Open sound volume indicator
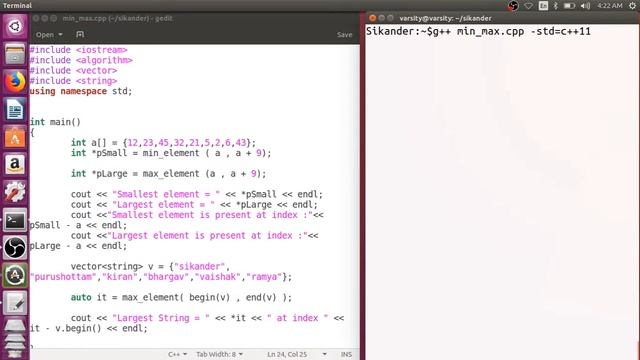Viewport: 640px width, 360px height. [586, 6]
